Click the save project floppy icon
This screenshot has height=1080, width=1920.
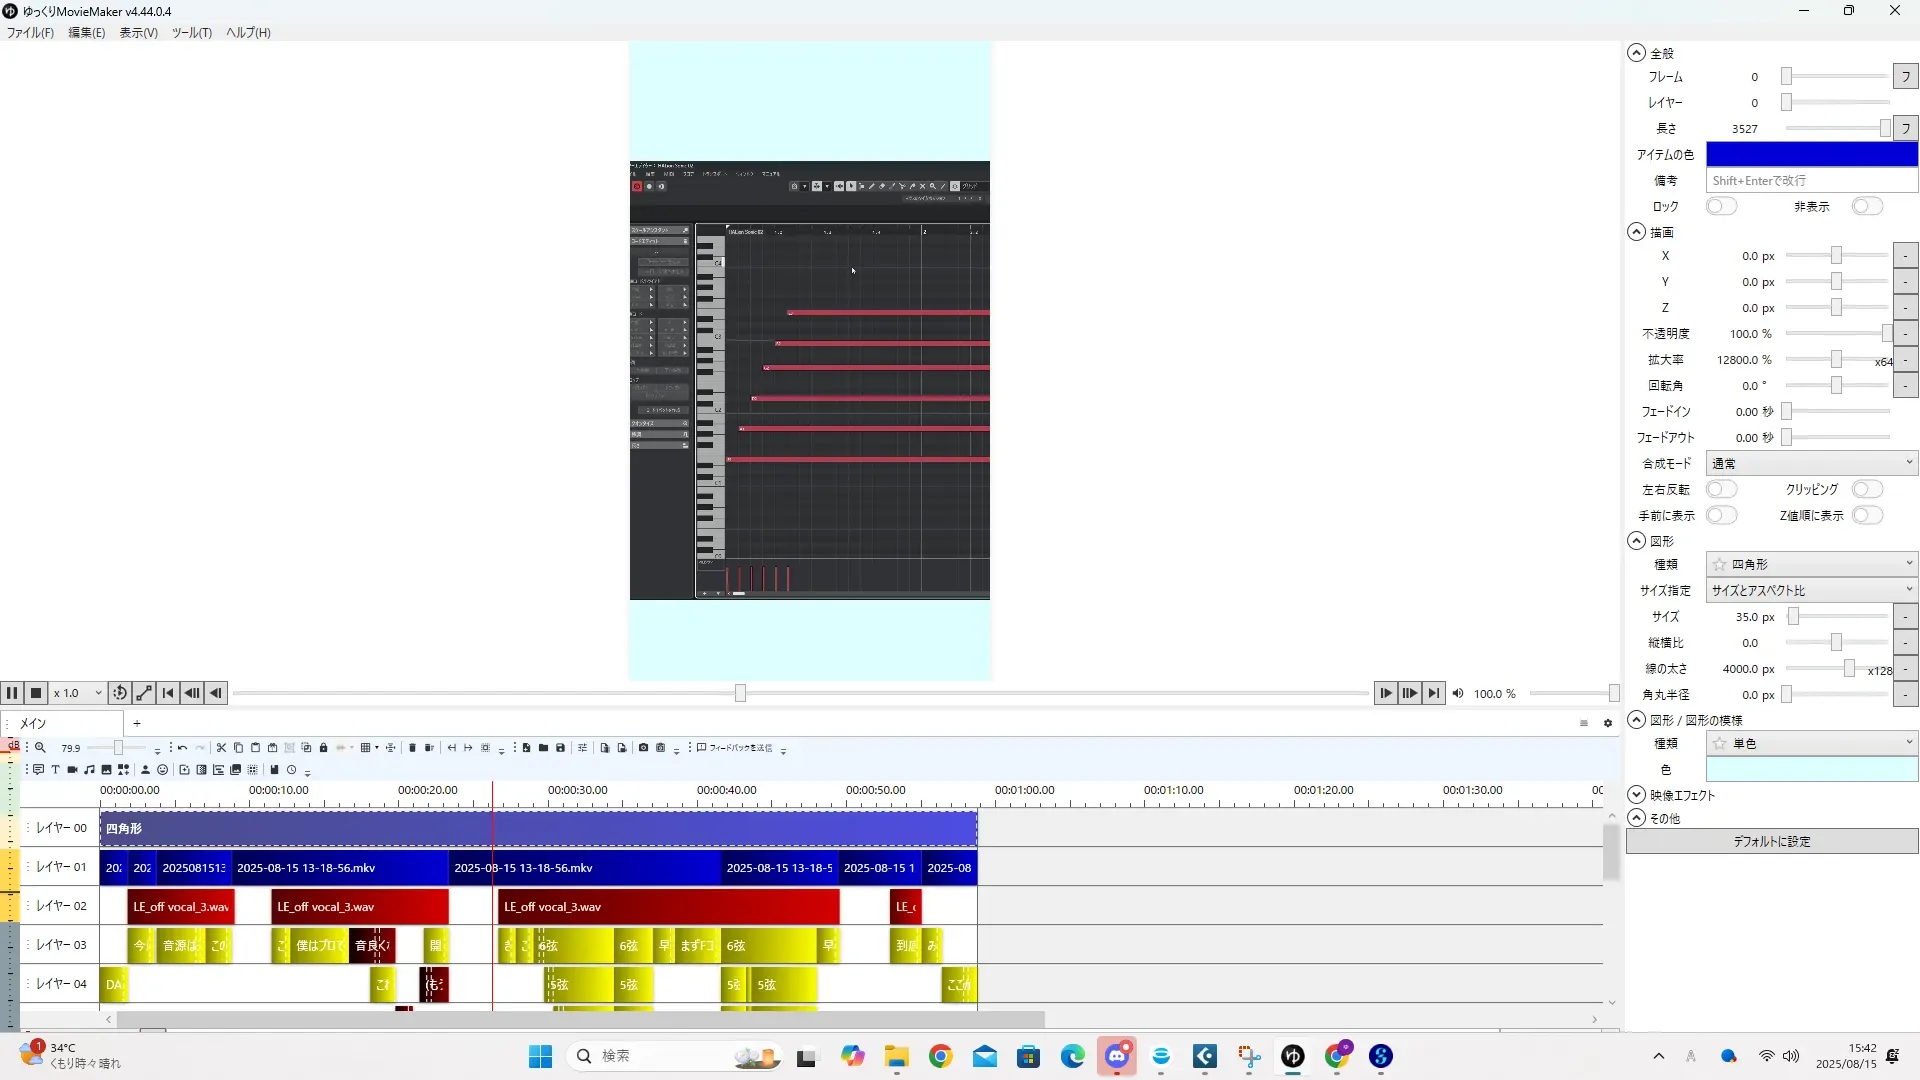[560, 747]
